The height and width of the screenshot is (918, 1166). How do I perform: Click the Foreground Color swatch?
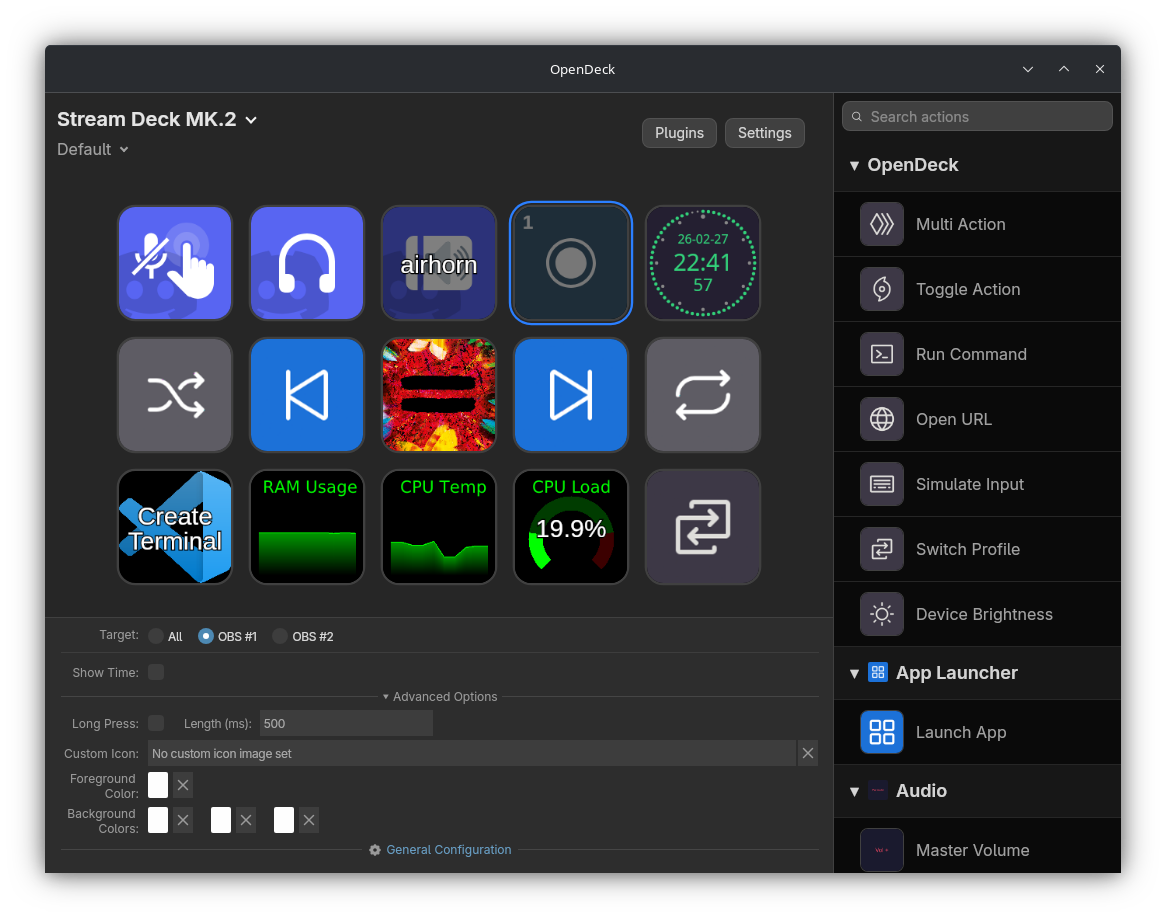point(158,785)
